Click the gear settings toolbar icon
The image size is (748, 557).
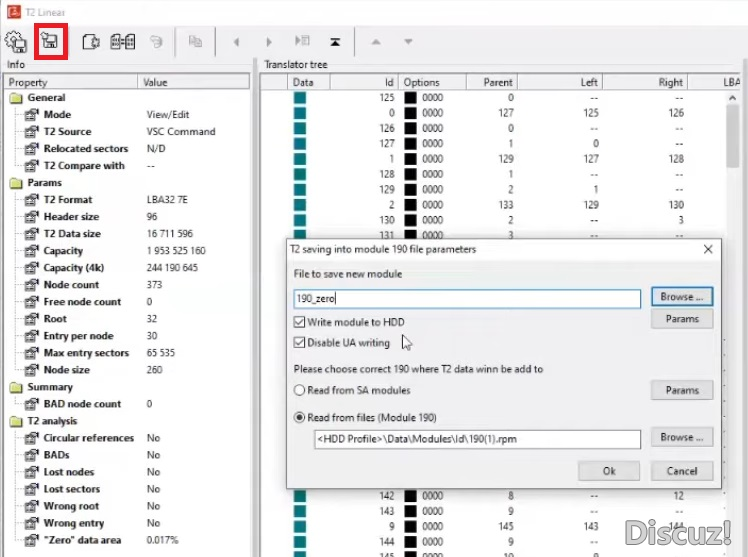pos(16,41)
